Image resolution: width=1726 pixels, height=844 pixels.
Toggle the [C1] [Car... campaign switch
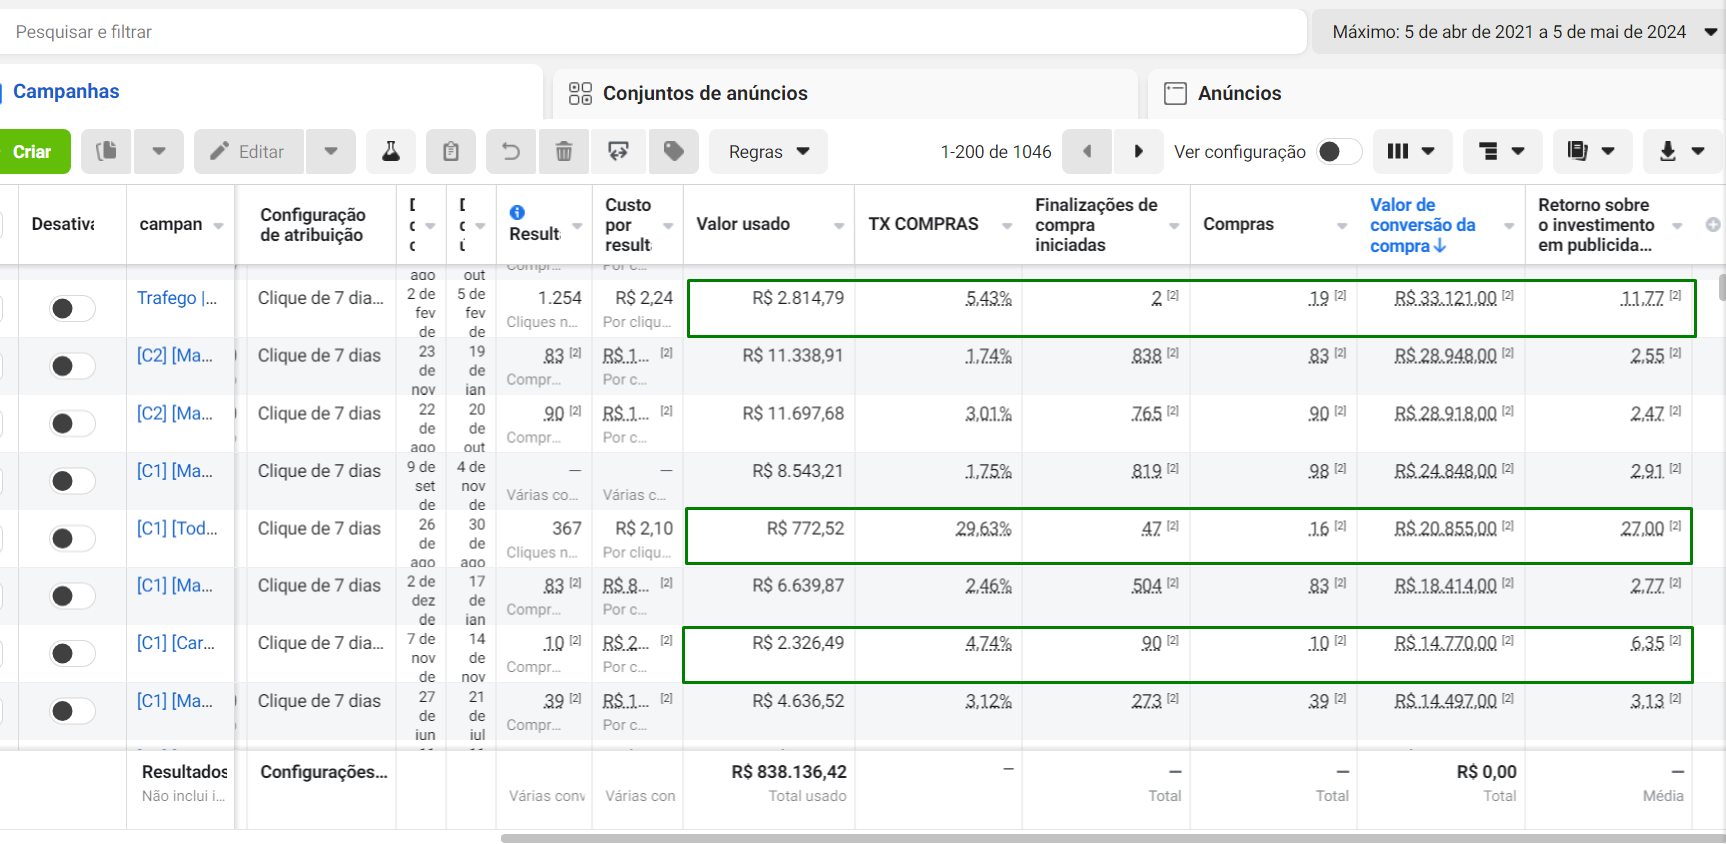(73, 653)
